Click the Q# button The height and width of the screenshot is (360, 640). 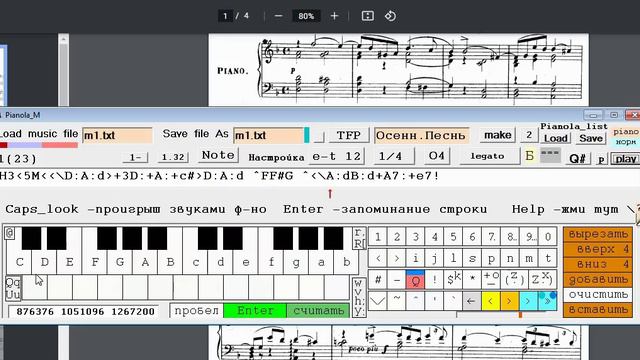click(x=577, y=158)
